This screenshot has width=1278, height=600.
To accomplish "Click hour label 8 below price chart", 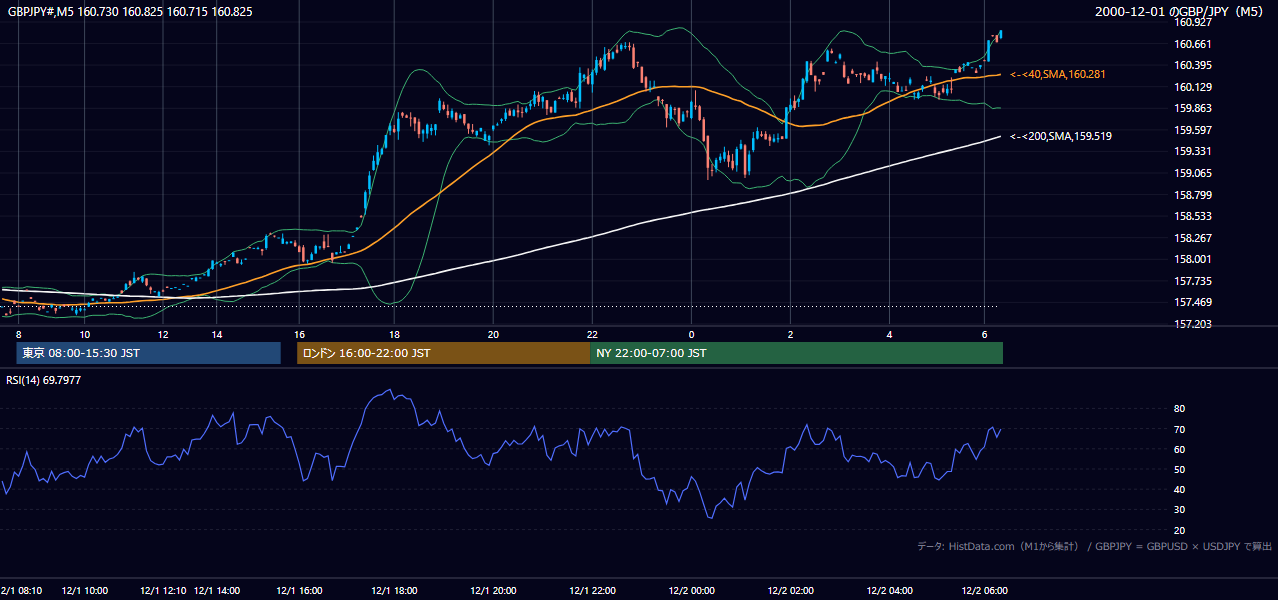I will (x=18, y=334).
